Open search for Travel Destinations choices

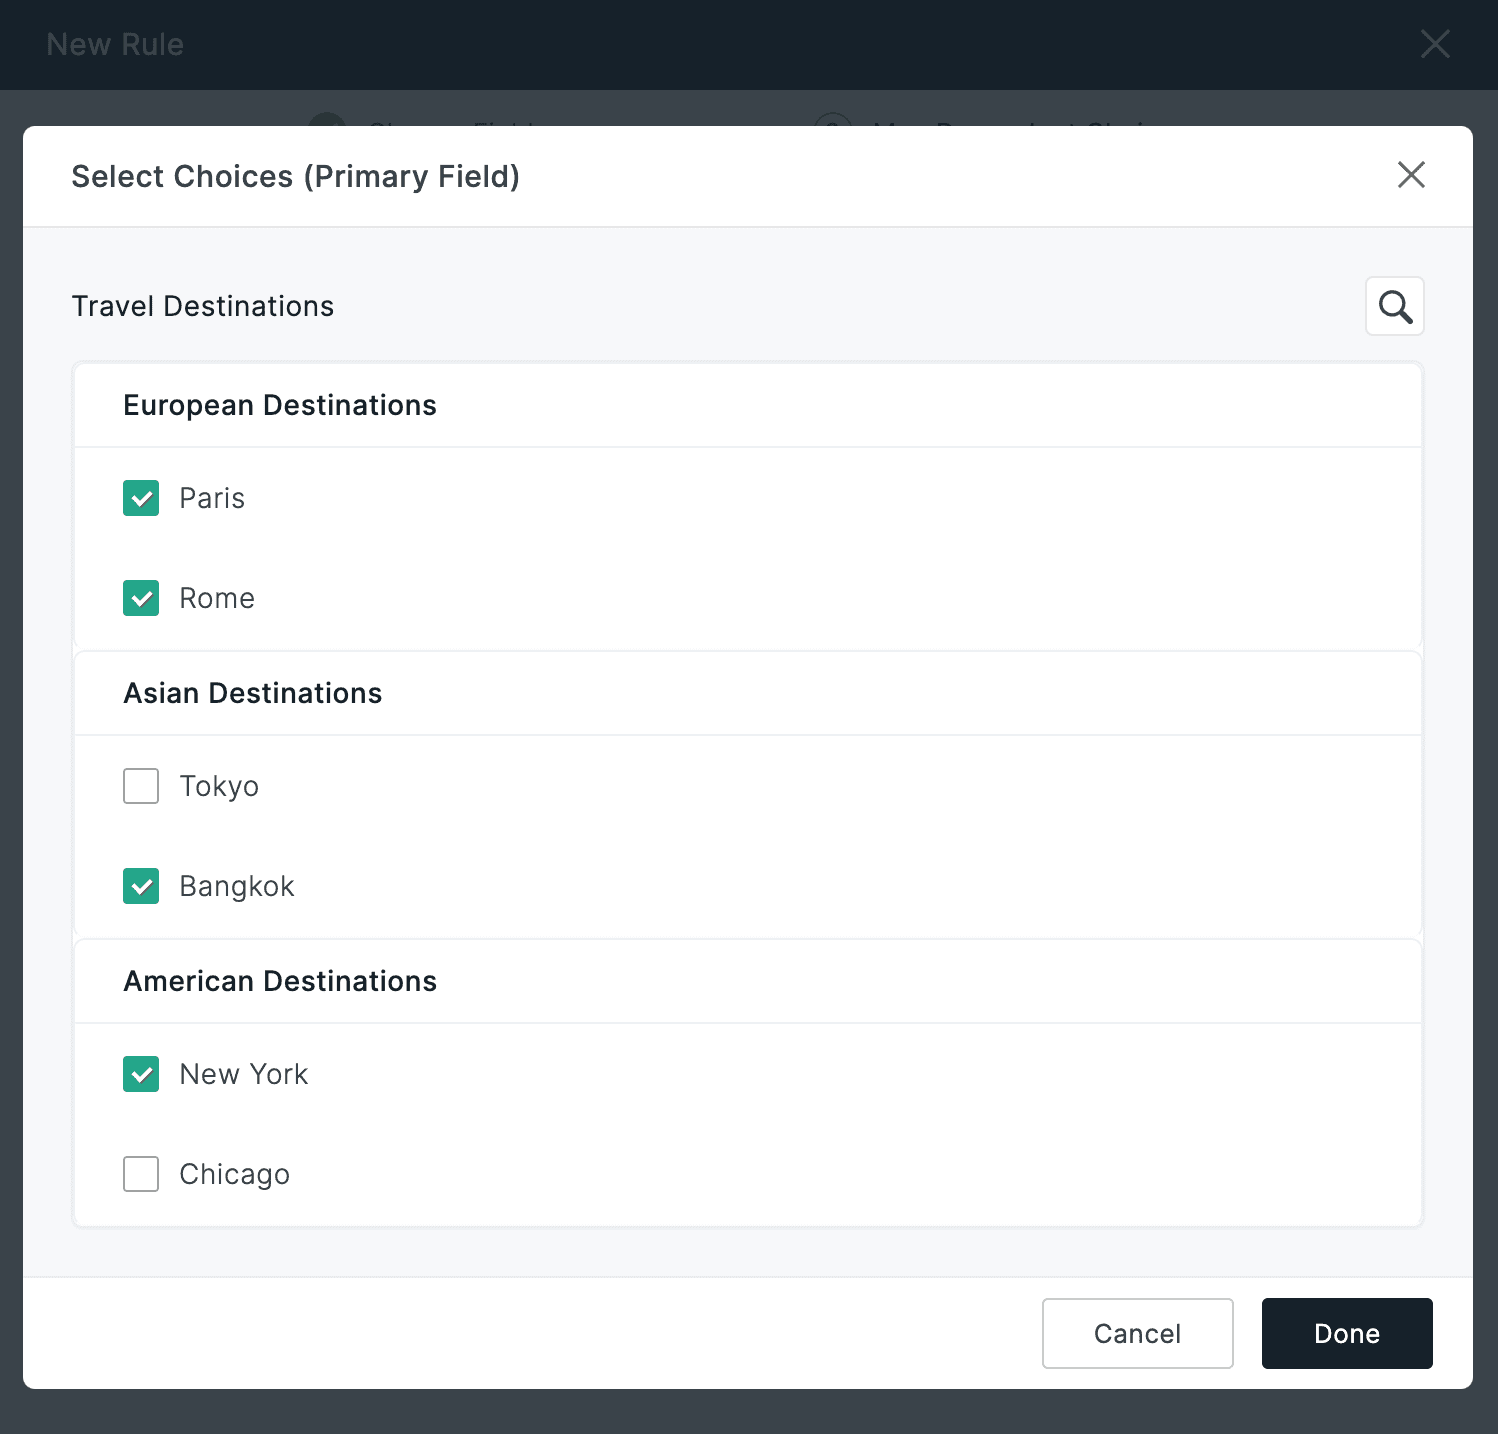tap(1394, 306)
